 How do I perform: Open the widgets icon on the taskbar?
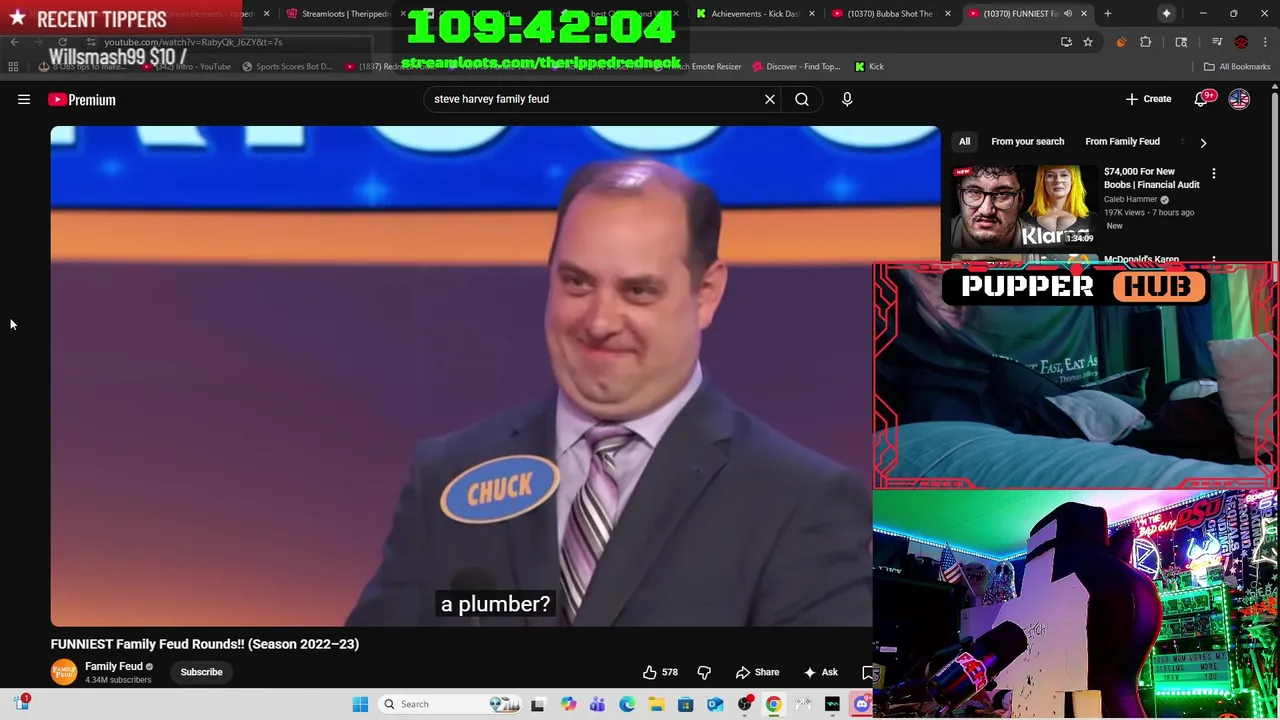point(22,703)
